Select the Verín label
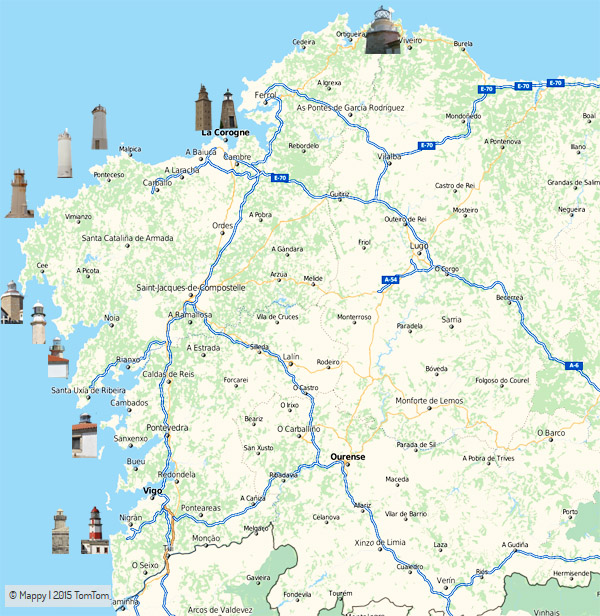This screenshot has height=616, width=600. click(446, 580)
